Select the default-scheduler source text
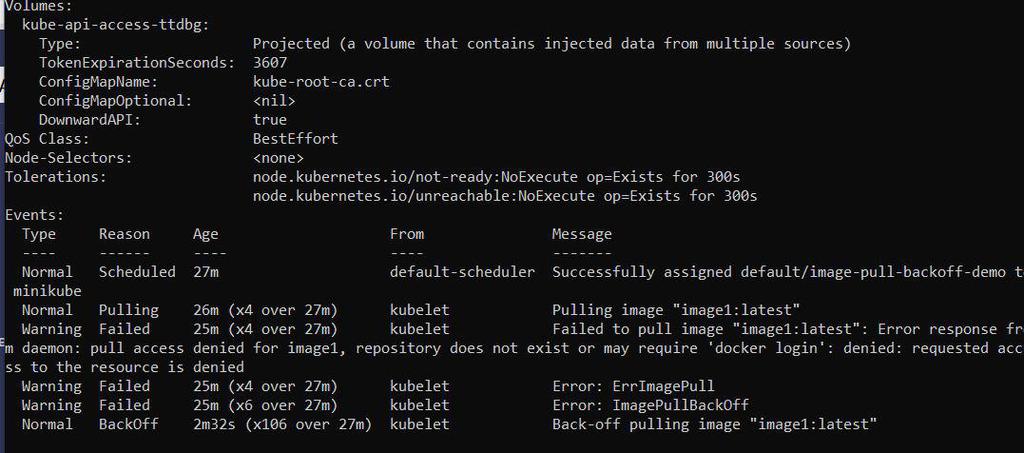The image size is (1024, 453). 462,272
